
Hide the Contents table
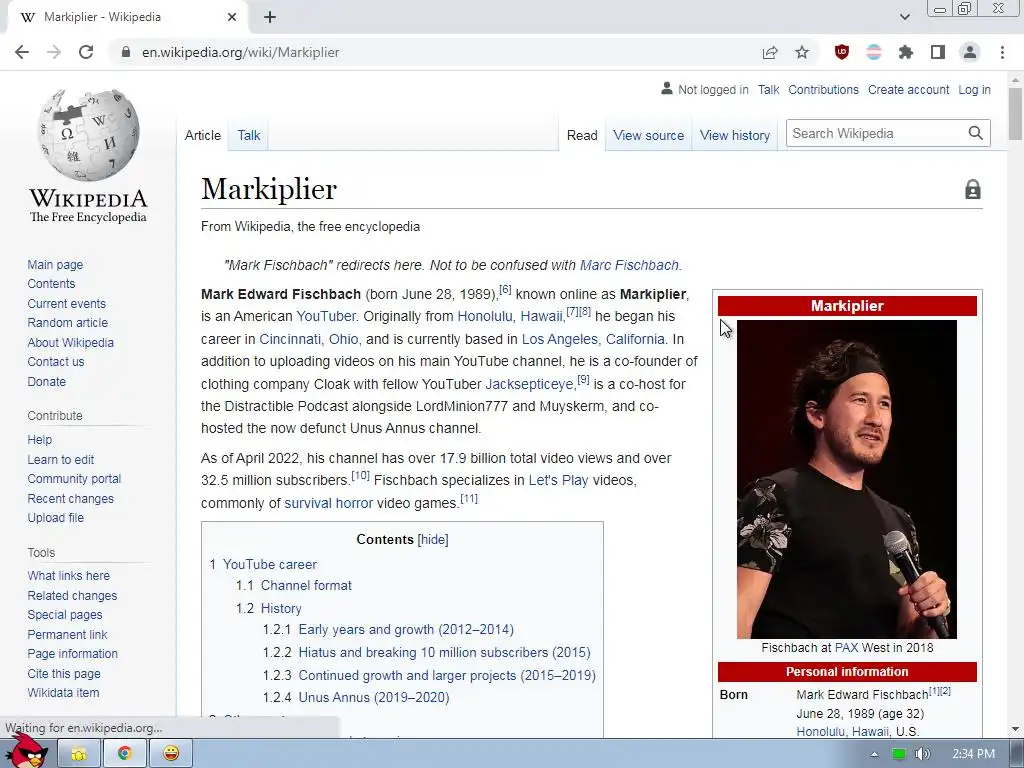click(x=433, y=539)
